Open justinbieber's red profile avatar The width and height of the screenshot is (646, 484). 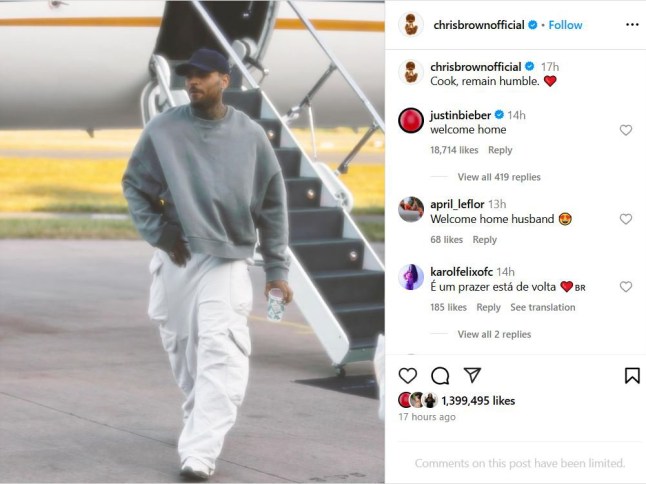coord(411,120)
